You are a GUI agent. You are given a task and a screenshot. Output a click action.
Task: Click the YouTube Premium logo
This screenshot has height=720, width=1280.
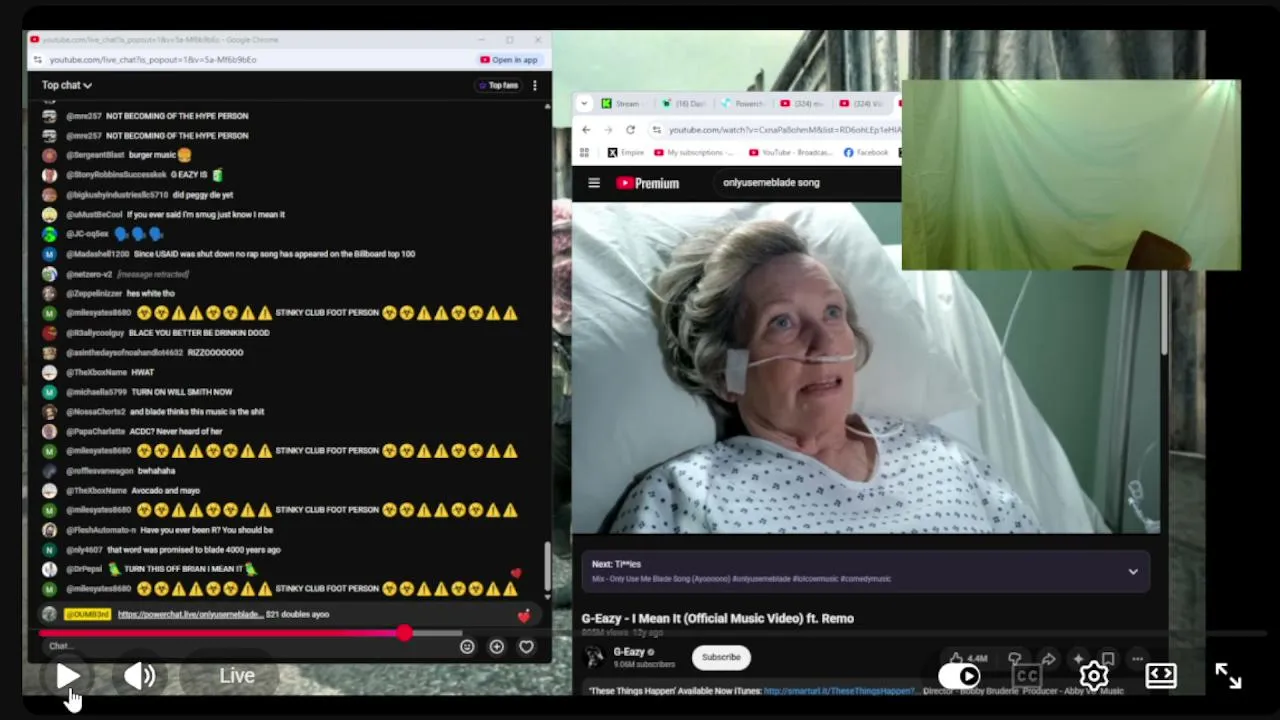click(647, 183)
